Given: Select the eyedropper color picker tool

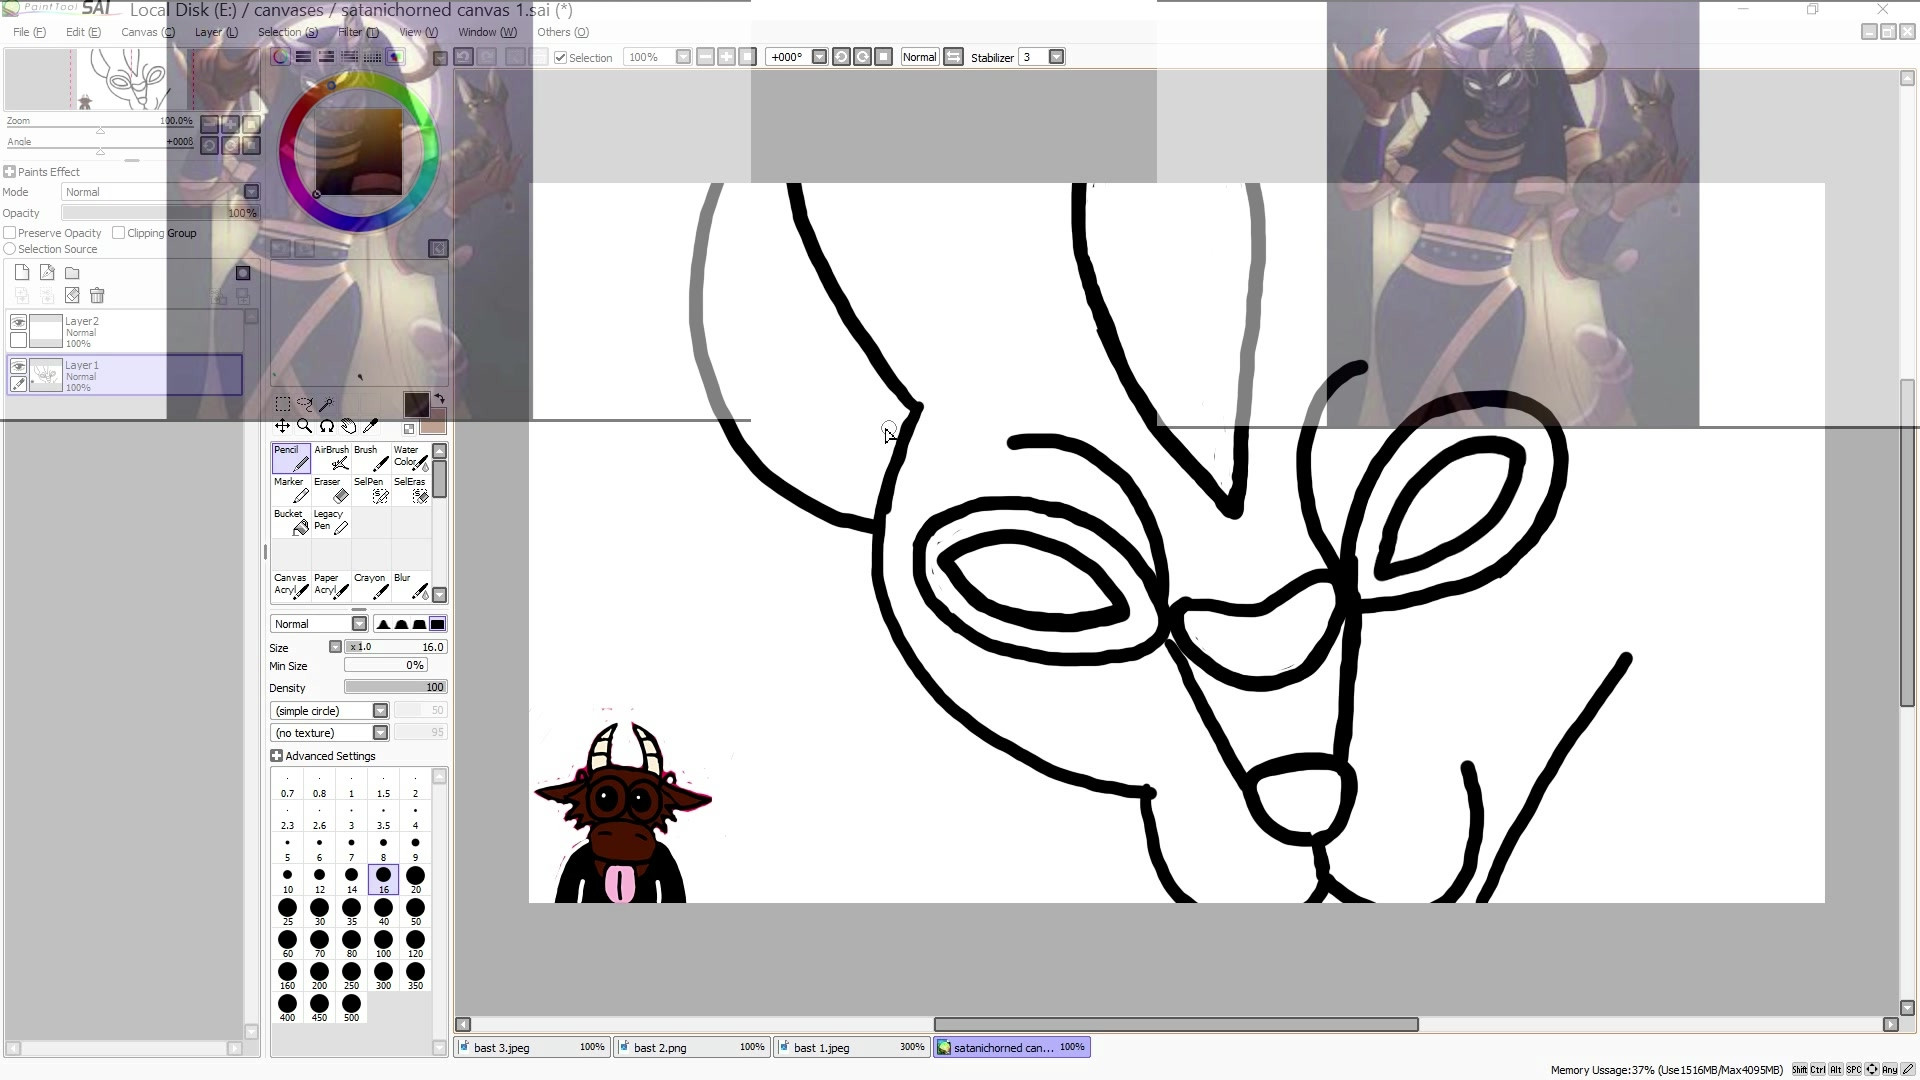Looking at the screenshot, I should (371, 426).
